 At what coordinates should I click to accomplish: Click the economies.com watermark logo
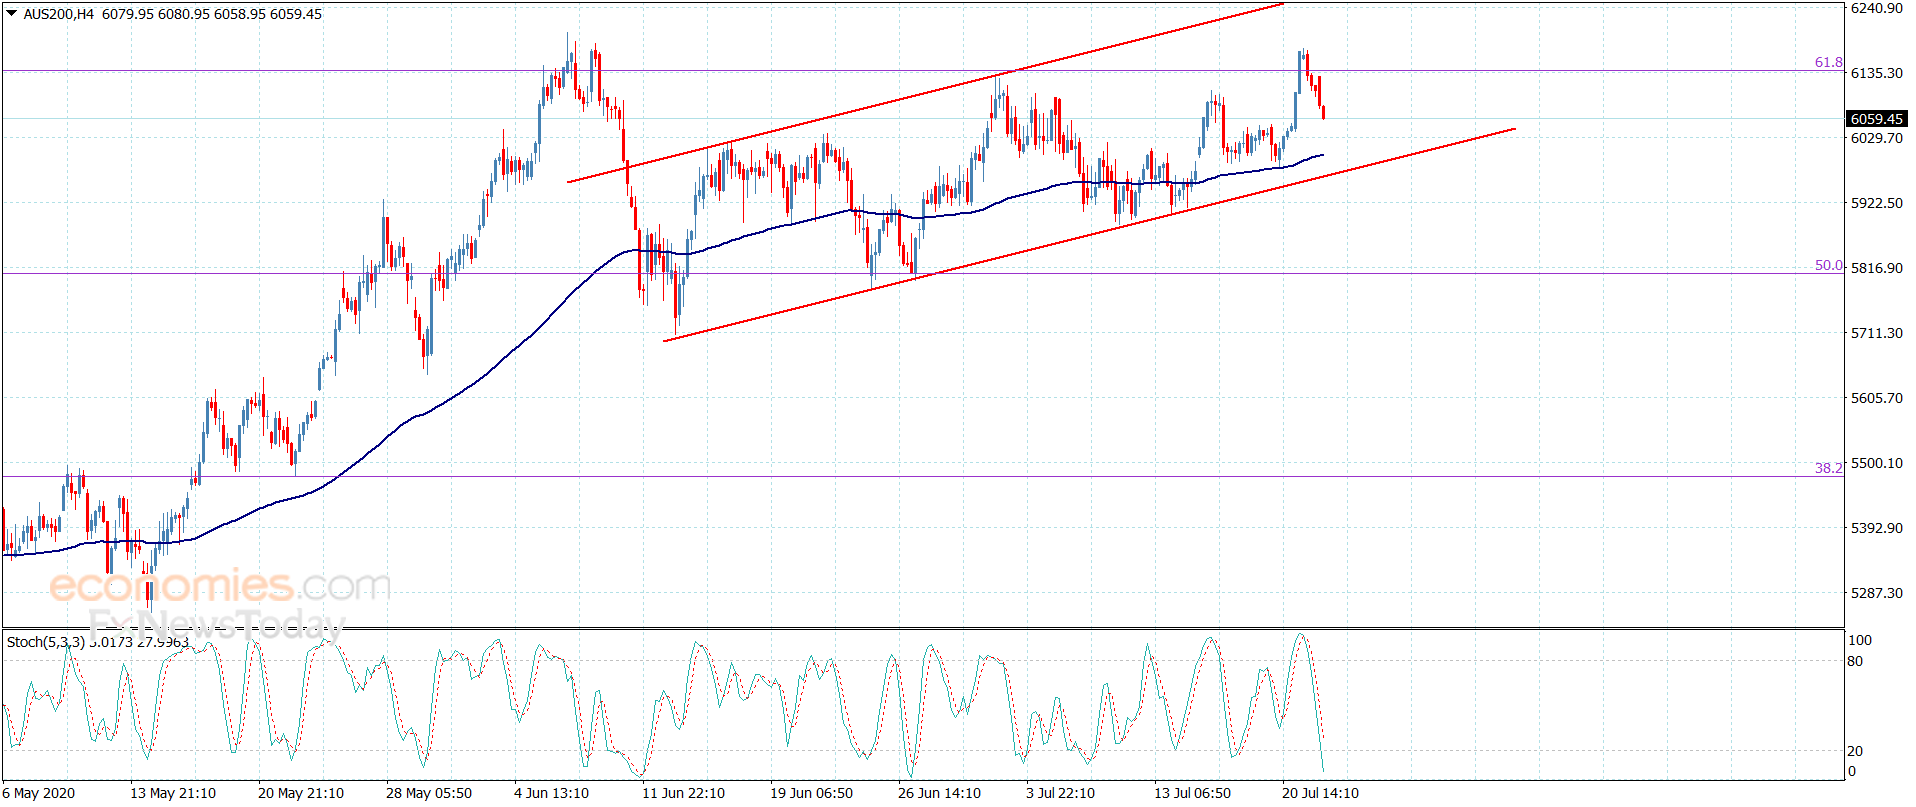point(220,586)
